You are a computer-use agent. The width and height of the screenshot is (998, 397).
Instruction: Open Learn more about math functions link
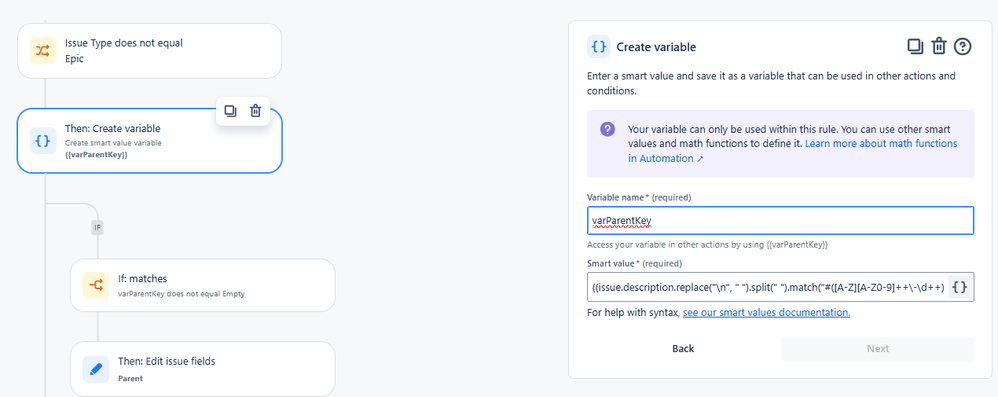[792, 151]
